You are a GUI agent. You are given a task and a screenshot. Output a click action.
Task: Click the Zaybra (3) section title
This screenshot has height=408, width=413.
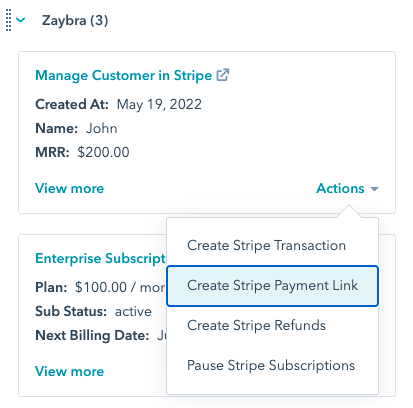click(x=75, y=20)
